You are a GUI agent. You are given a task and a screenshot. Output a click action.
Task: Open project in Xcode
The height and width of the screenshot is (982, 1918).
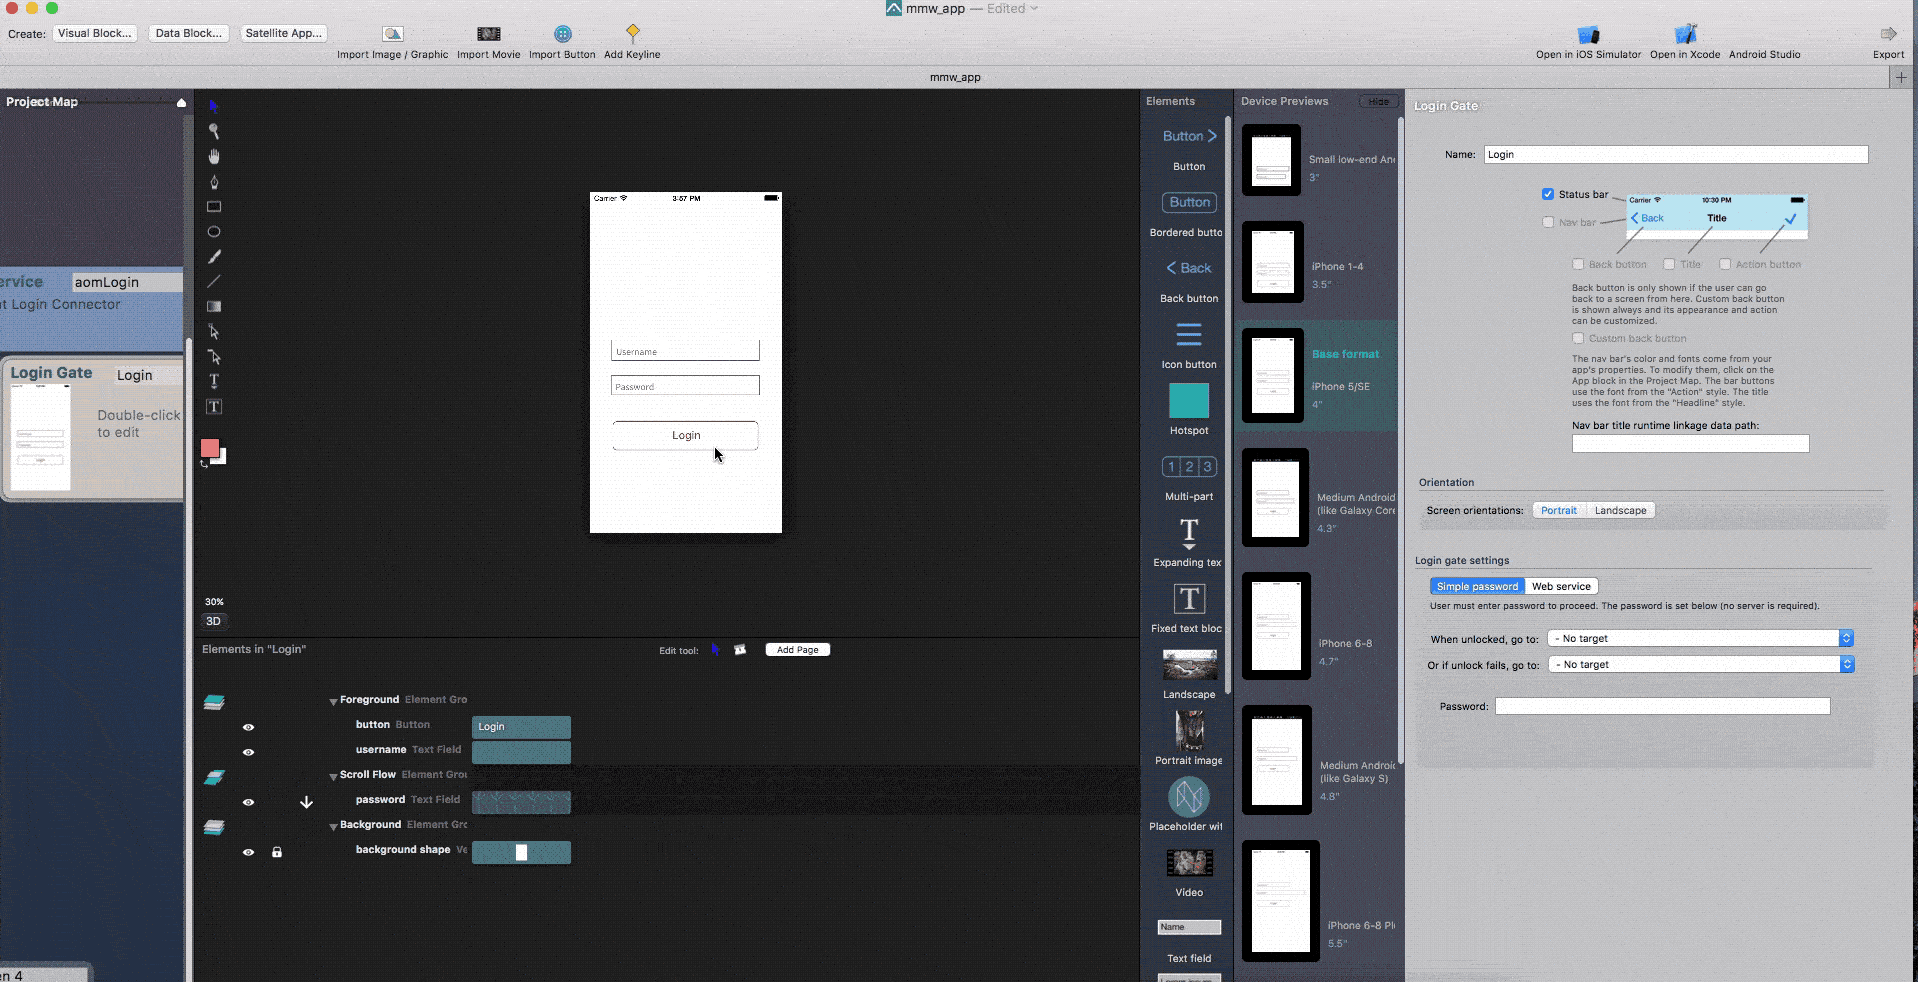click(1685, 34)
